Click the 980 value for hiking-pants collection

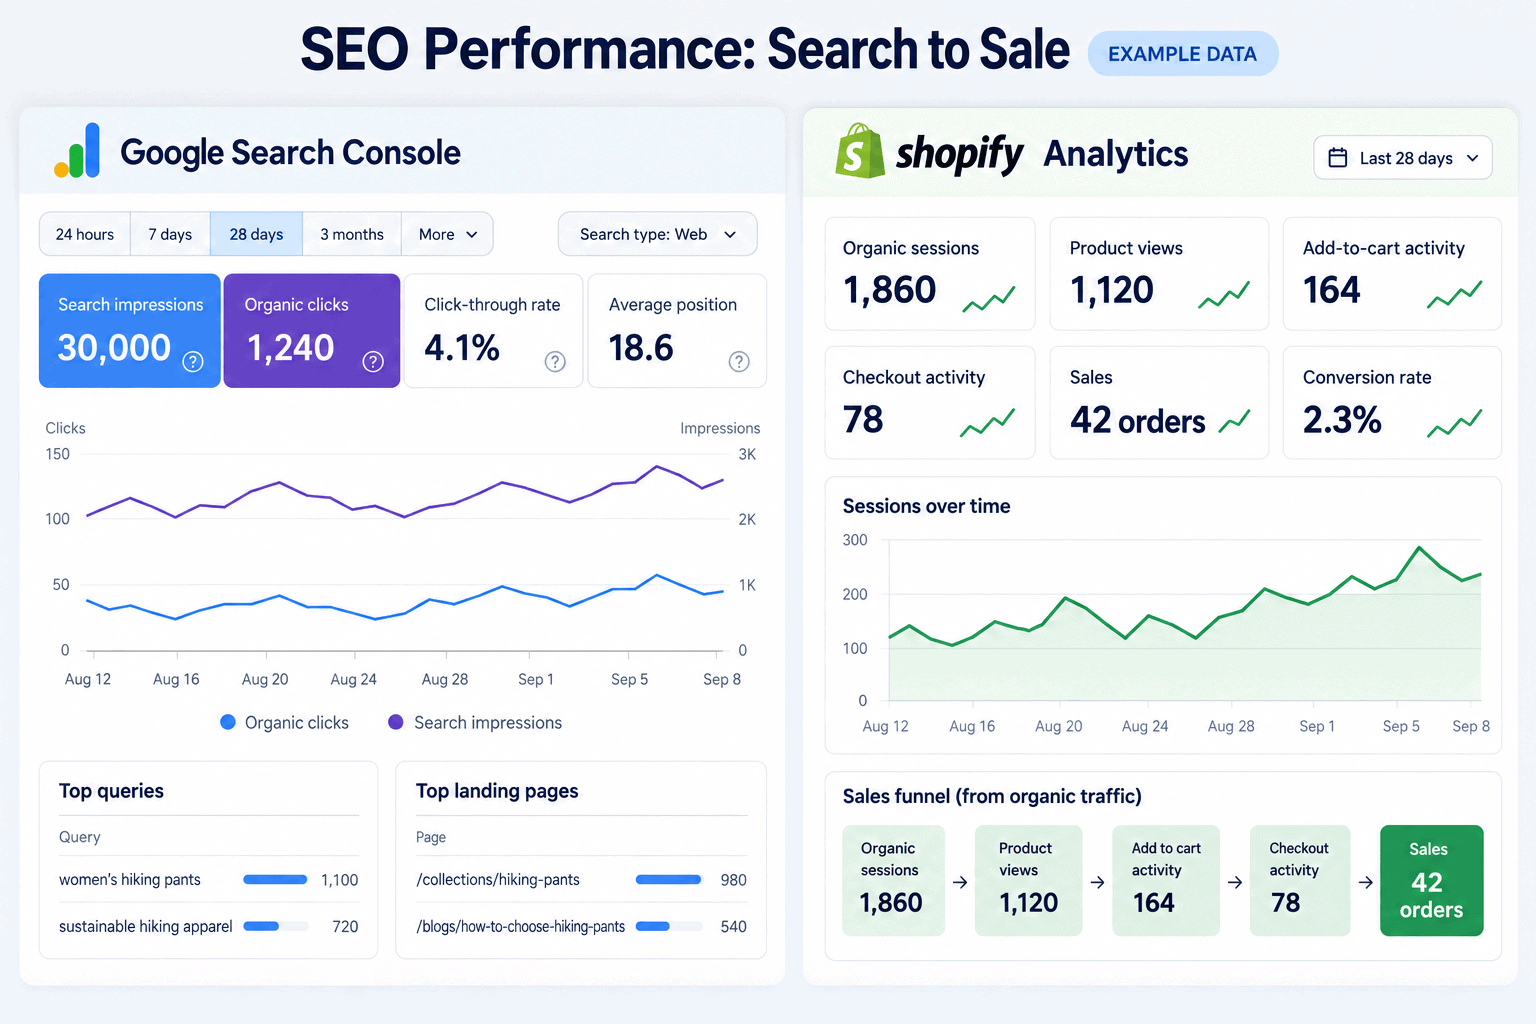point(733,880)
